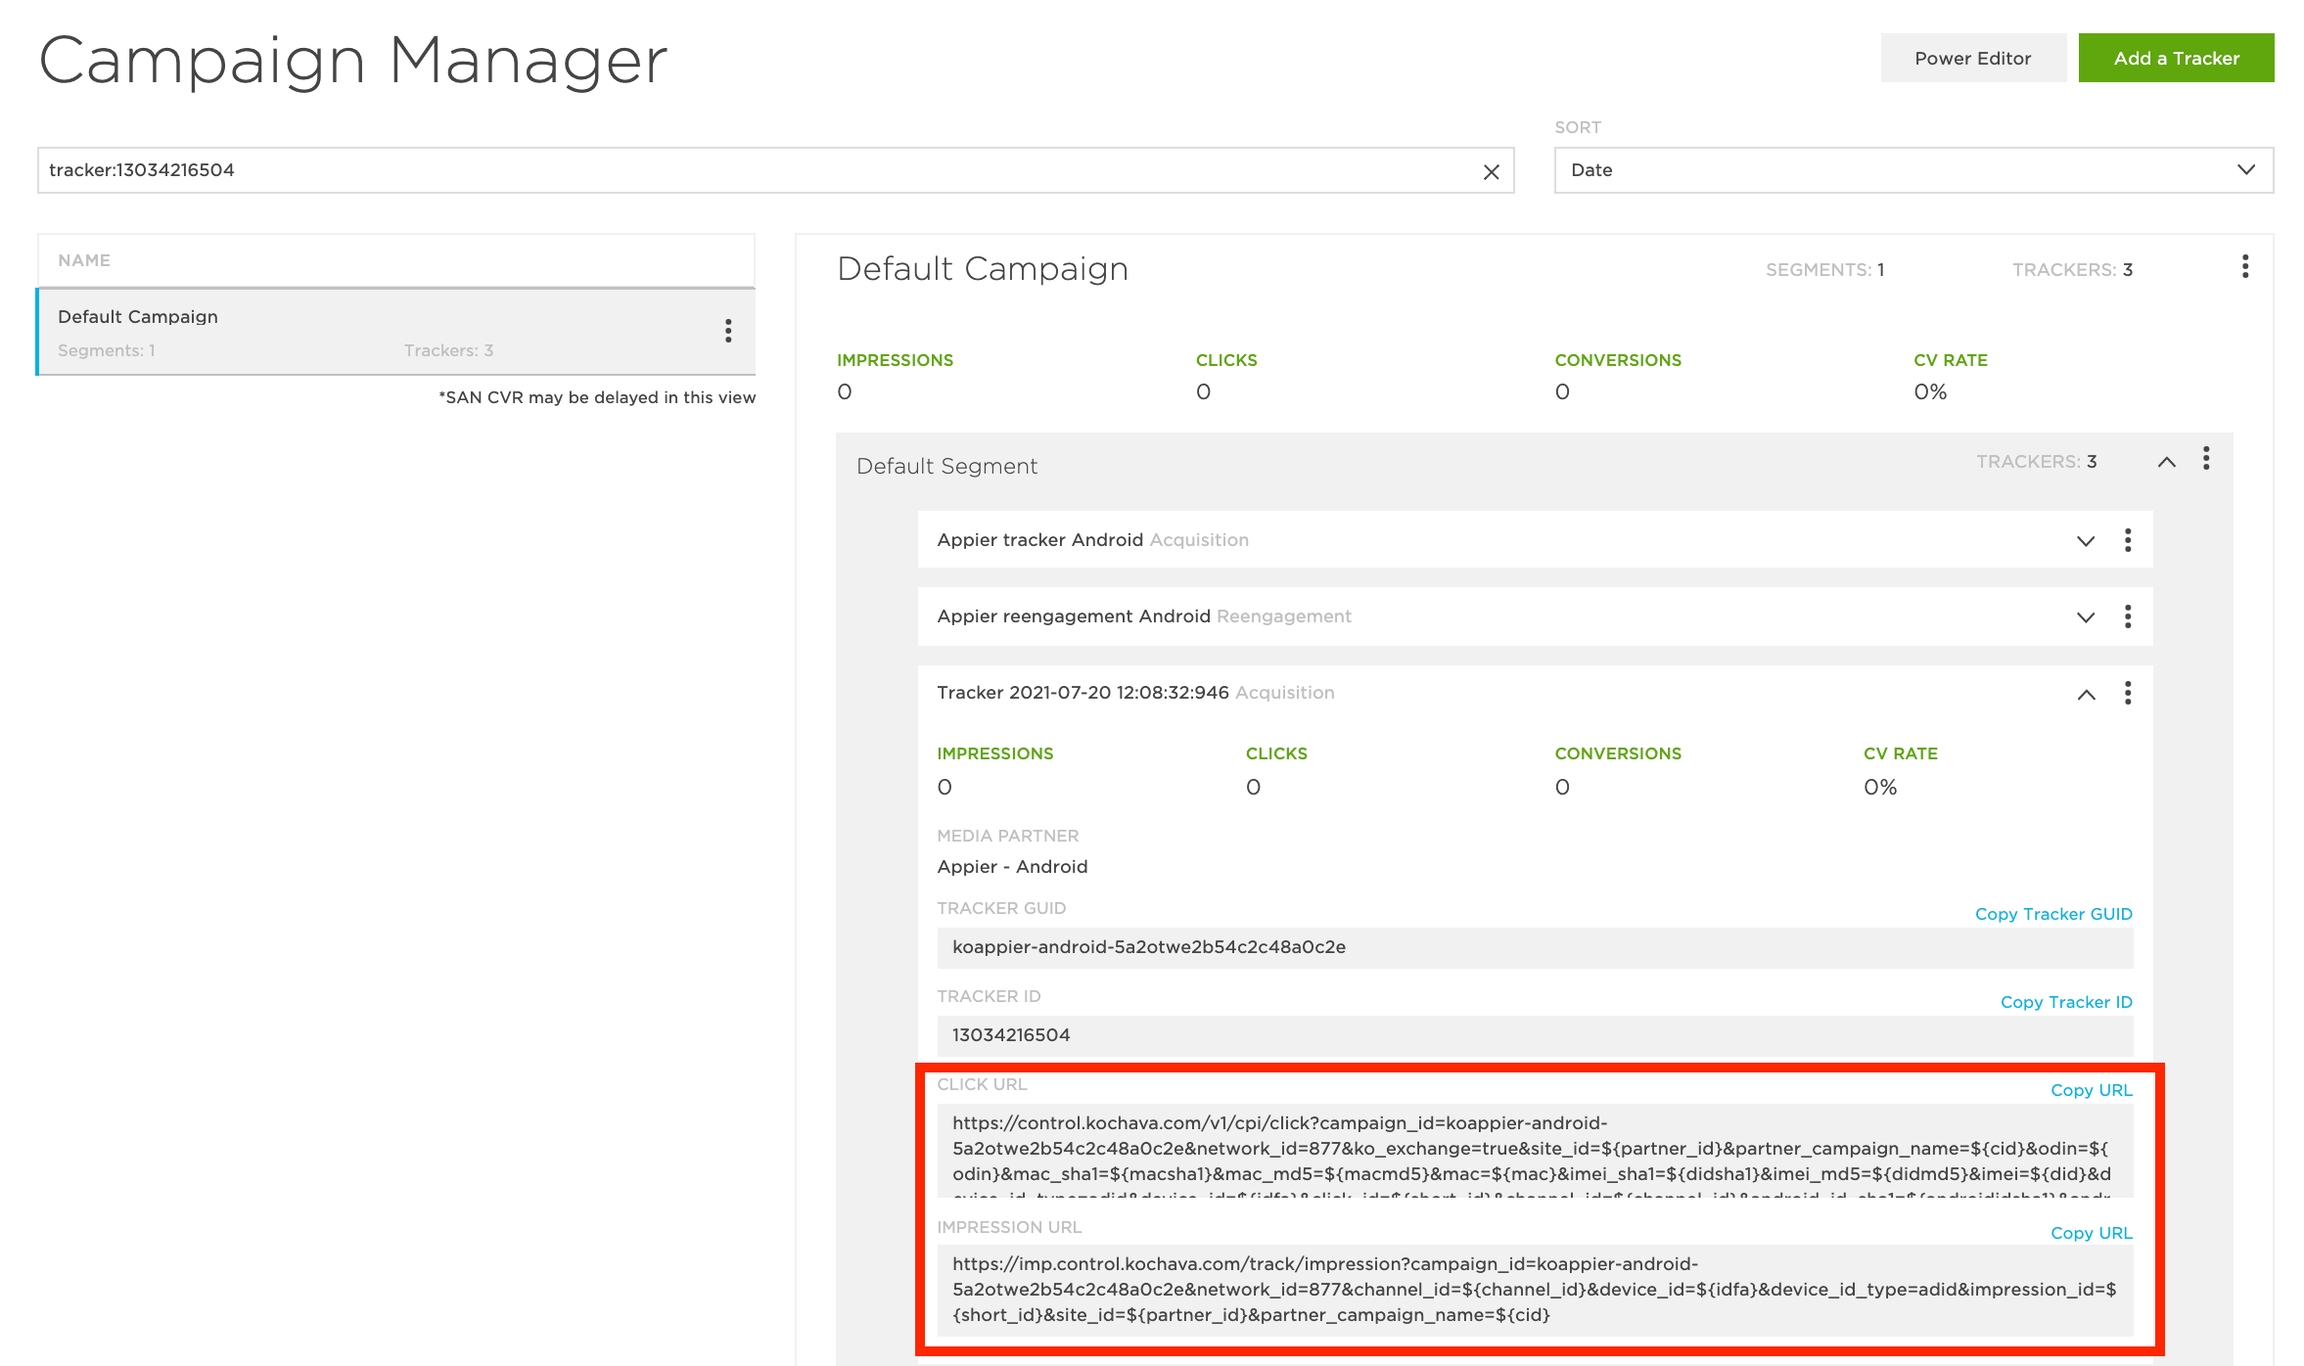Expand Appier reengagement Android details
Image resolution: width=2304 pixels, height=1366 pixels.
tap(2085, 617)
